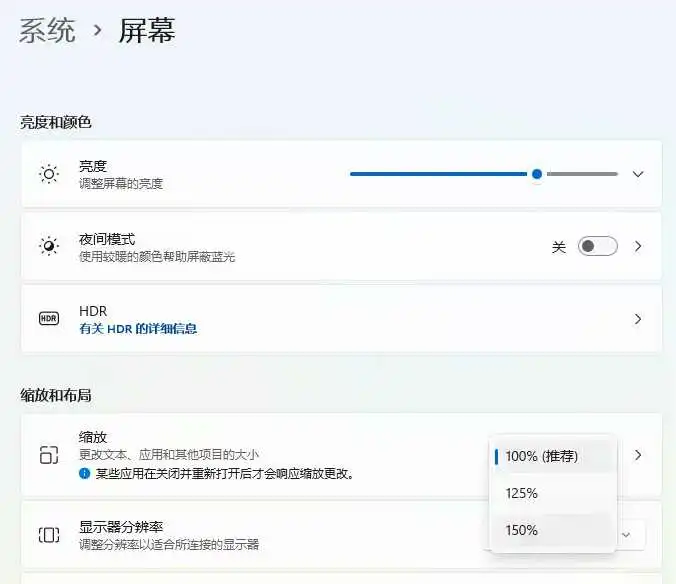This screenshot has width=676, height=584.
Task: Go back to 系统 in breadcrumb
Action: [x=47, y=30]
